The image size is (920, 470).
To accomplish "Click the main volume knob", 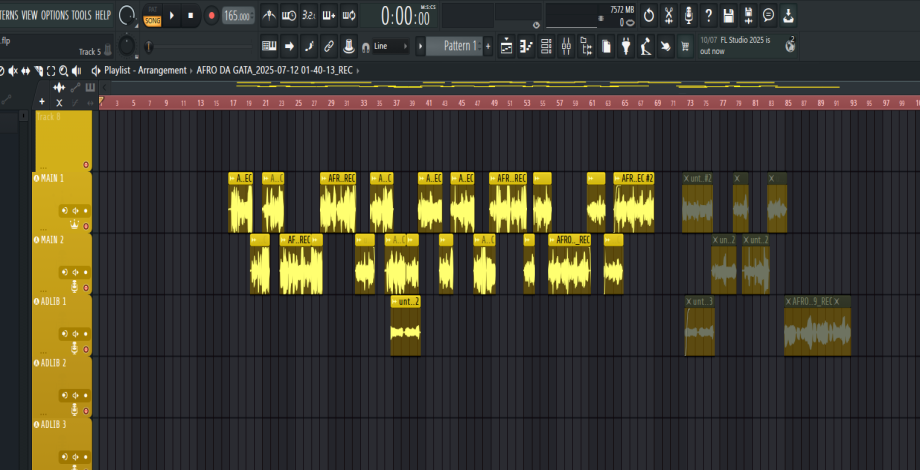I will (127, 15).
